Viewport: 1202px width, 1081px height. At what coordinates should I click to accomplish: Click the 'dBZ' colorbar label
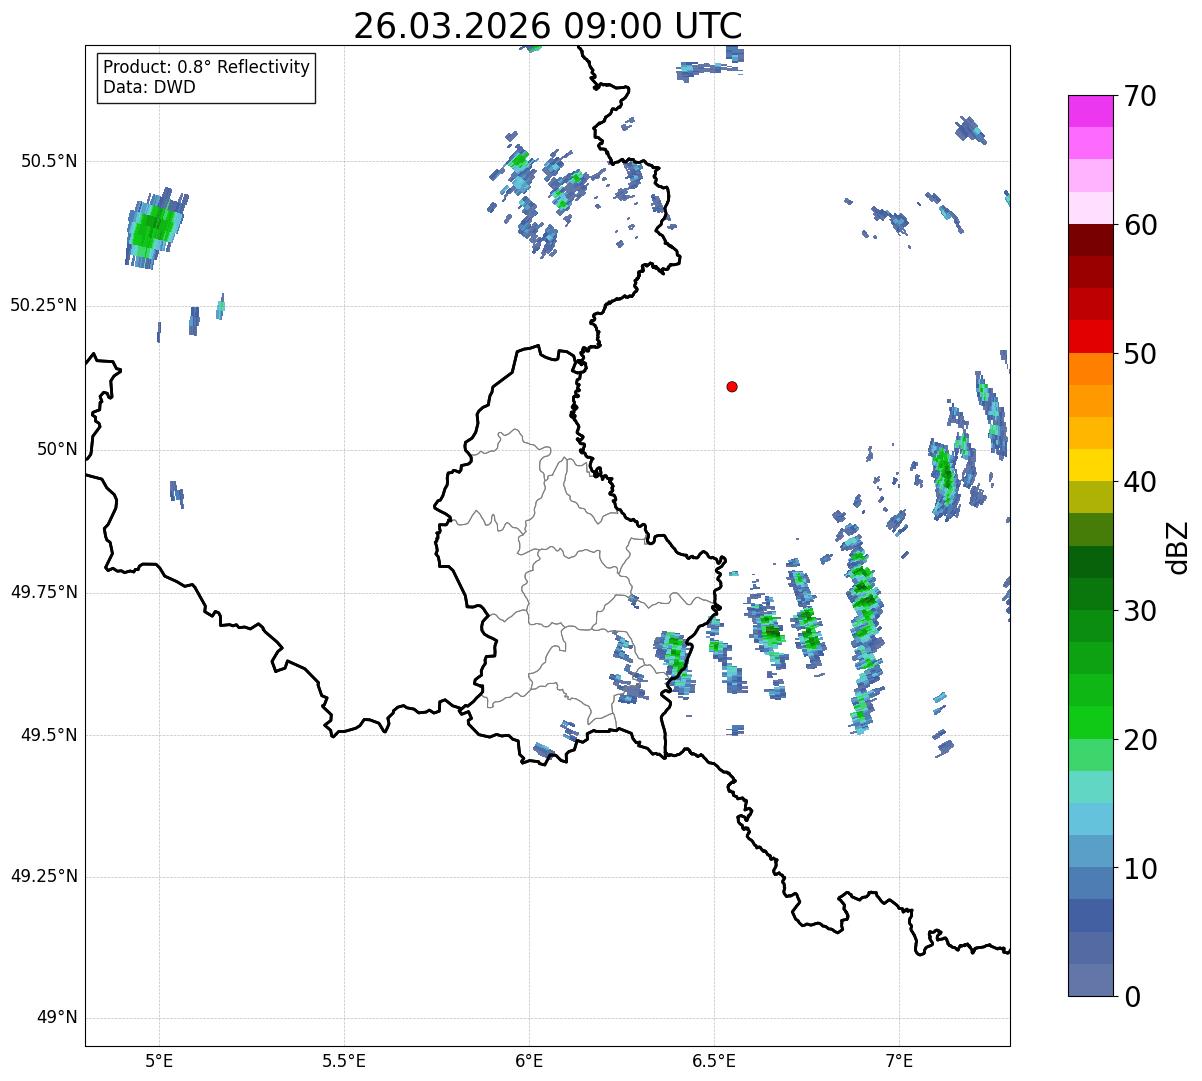pos(1178,547)
